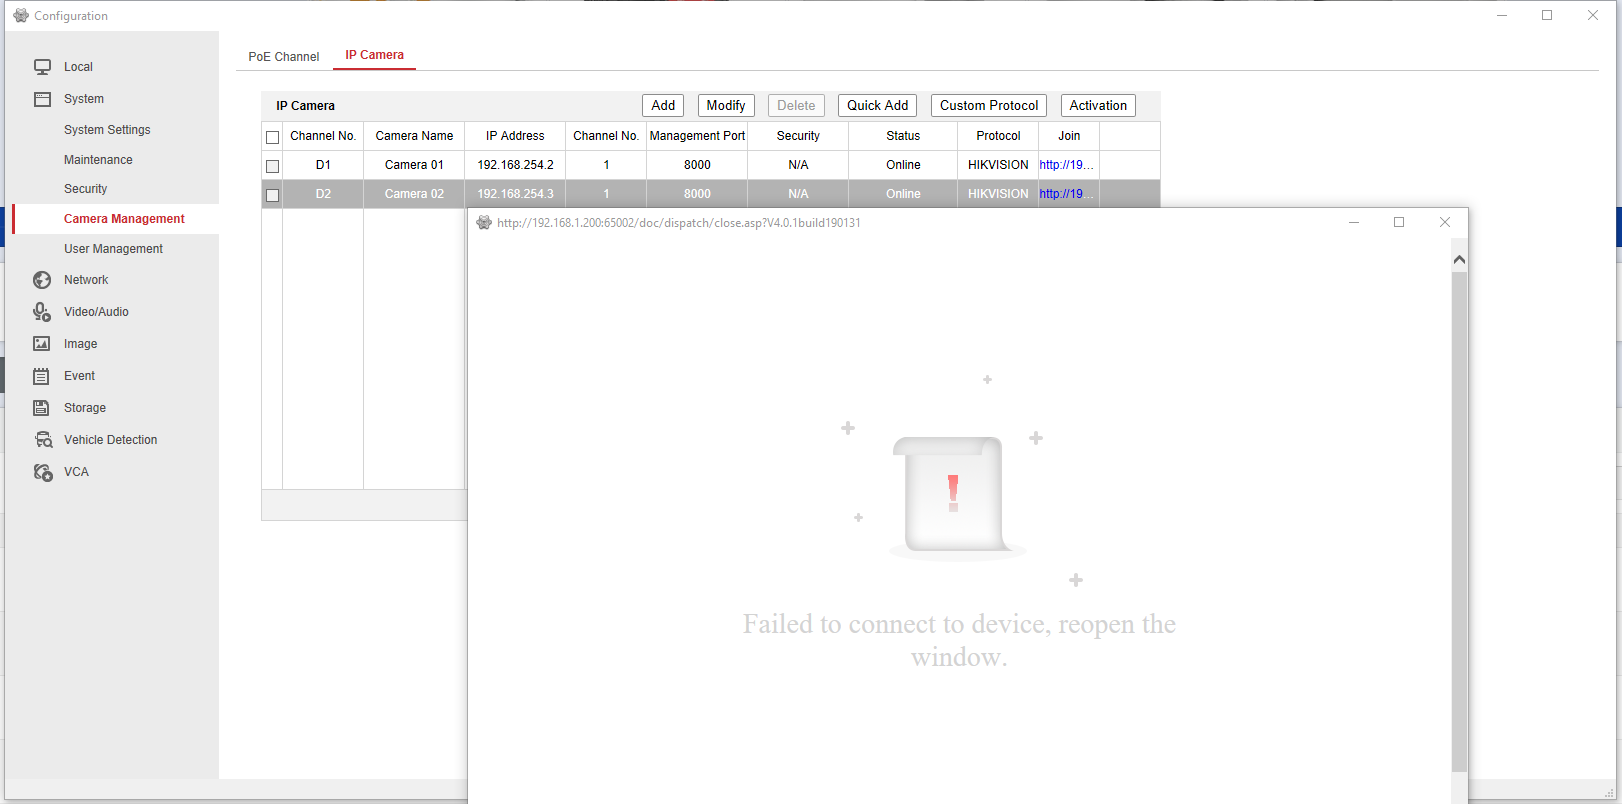Click the popup window's title bar icon
The image size is (1622, 804).
click(x=484, y=222)
